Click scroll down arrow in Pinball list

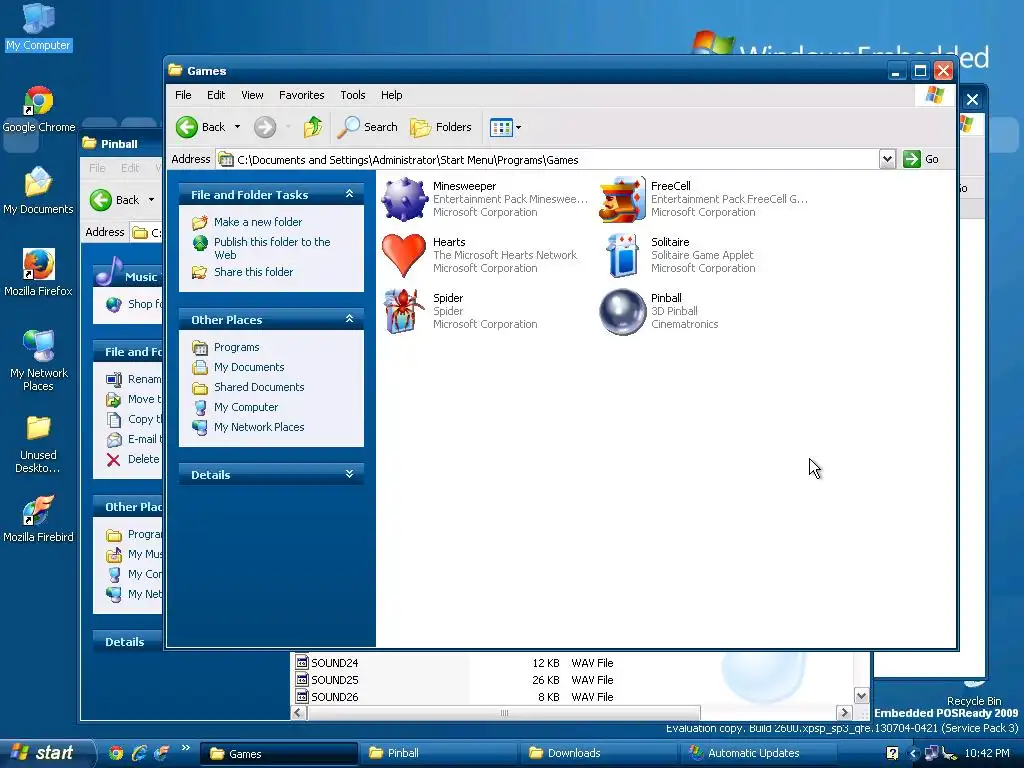861,696
